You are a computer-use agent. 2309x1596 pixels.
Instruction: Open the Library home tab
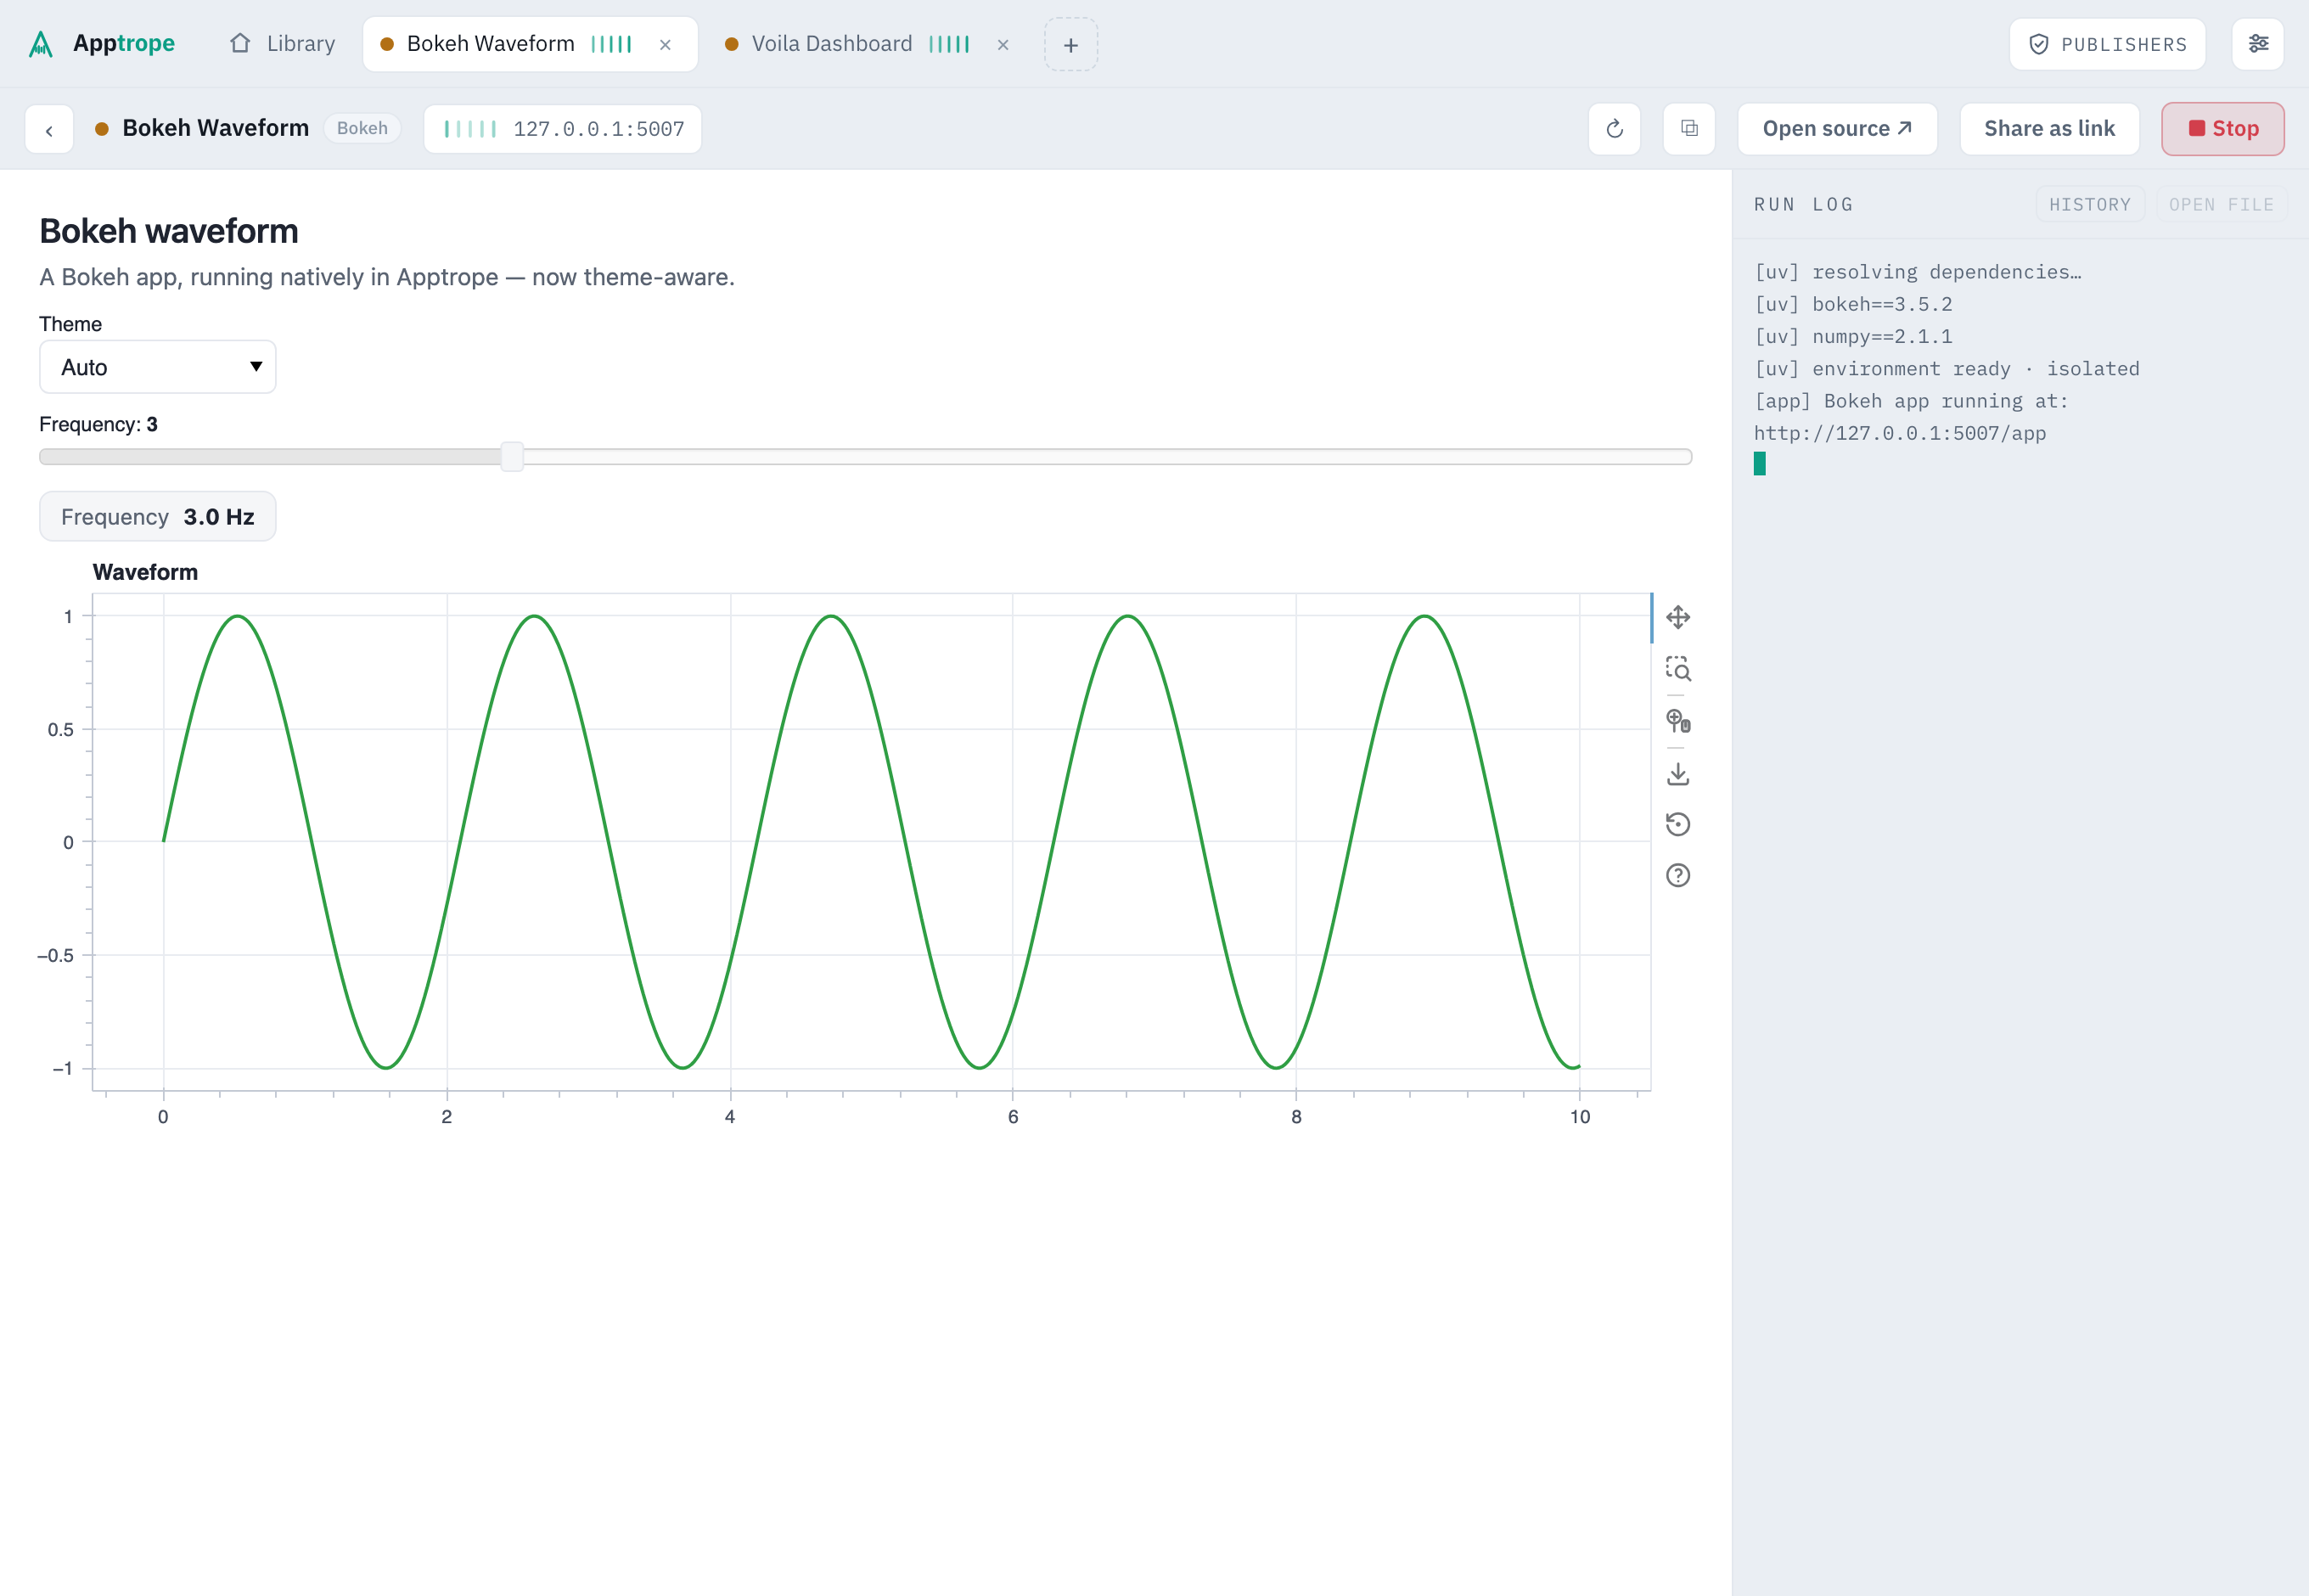click(282, 44)
